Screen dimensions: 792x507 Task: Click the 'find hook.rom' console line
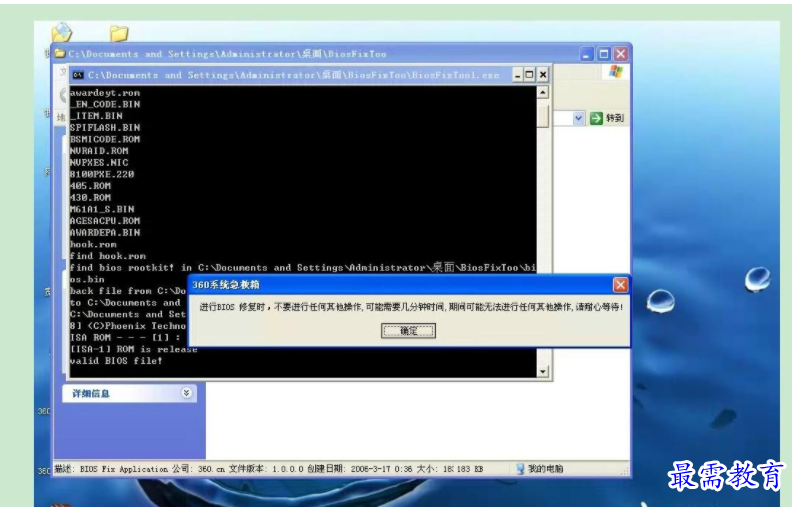(108, 256)
